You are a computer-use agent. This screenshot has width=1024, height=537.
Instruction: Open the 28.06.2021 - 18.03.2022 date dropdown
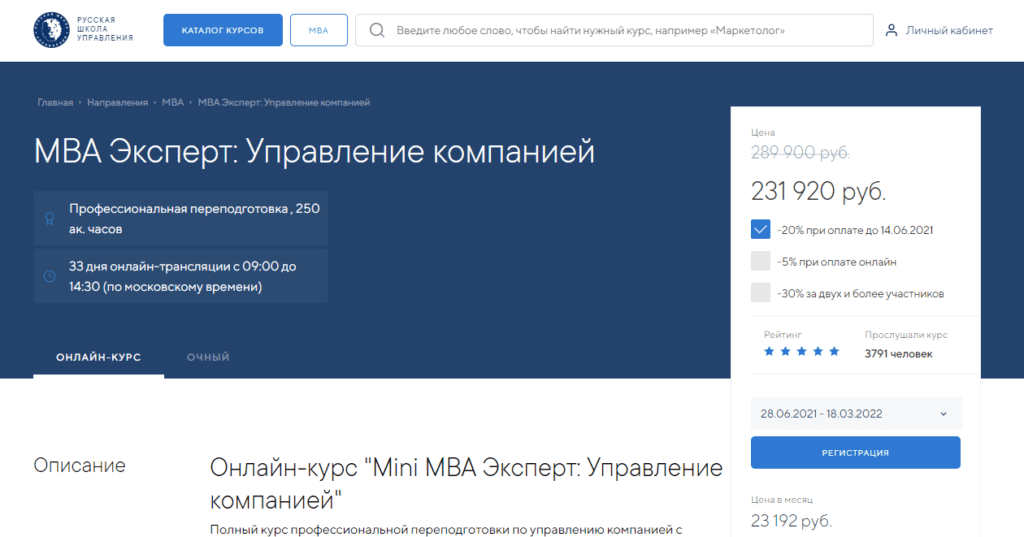(856, 414)
